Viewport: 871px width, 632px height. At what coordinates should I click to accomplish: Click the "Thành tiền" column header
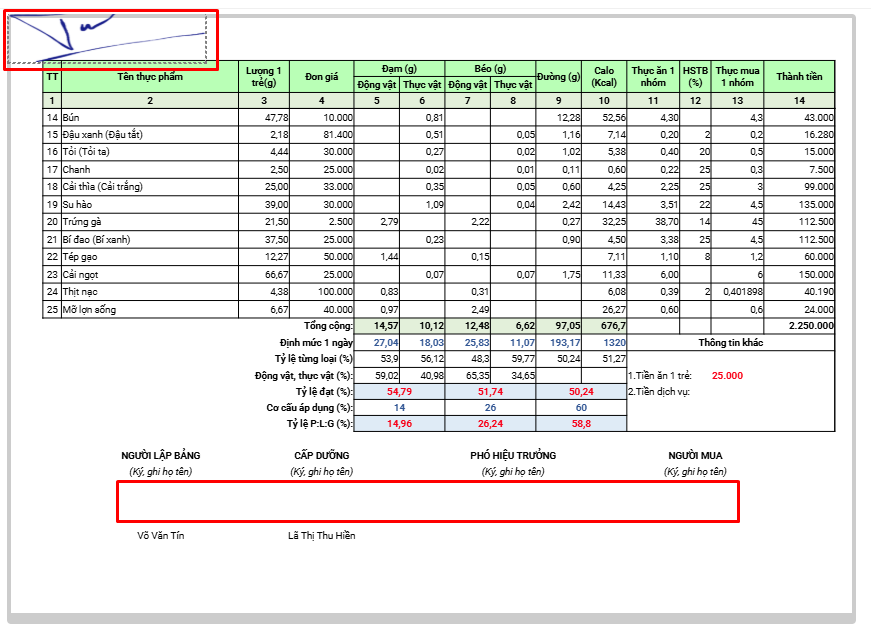point(799,77)
